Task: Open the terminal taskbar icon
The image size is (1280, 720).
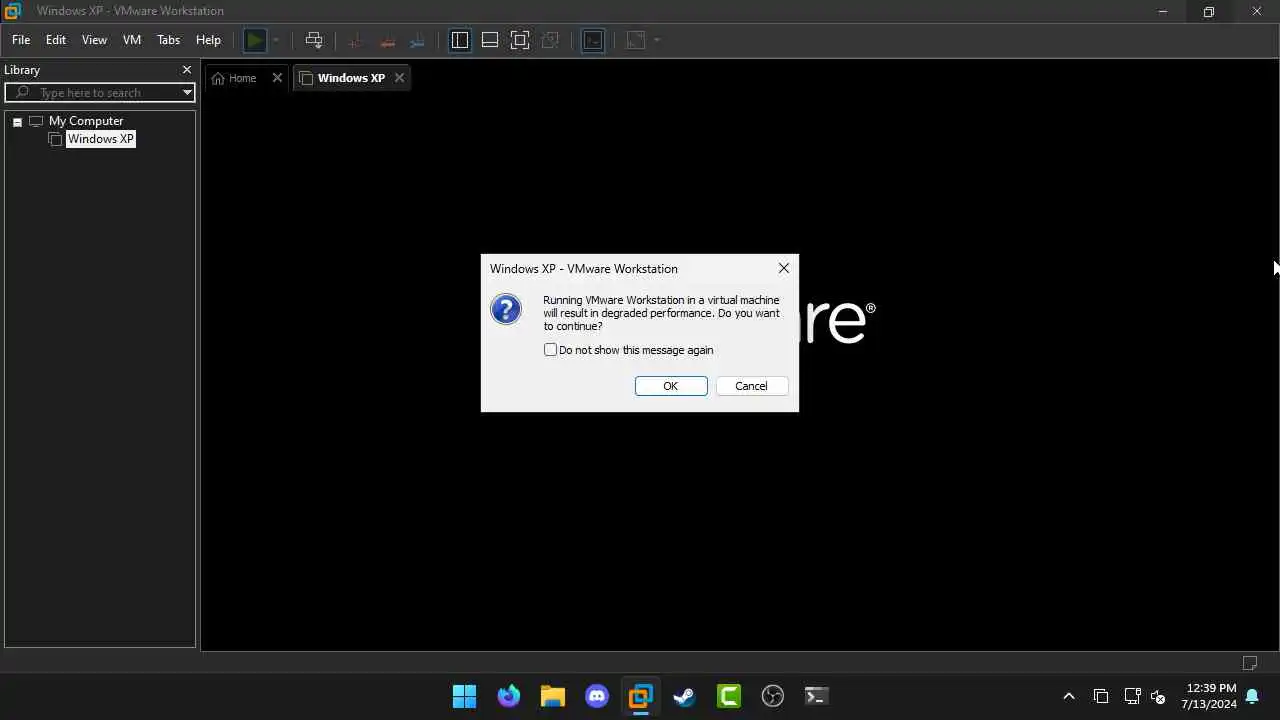Action: coord(816,696)
